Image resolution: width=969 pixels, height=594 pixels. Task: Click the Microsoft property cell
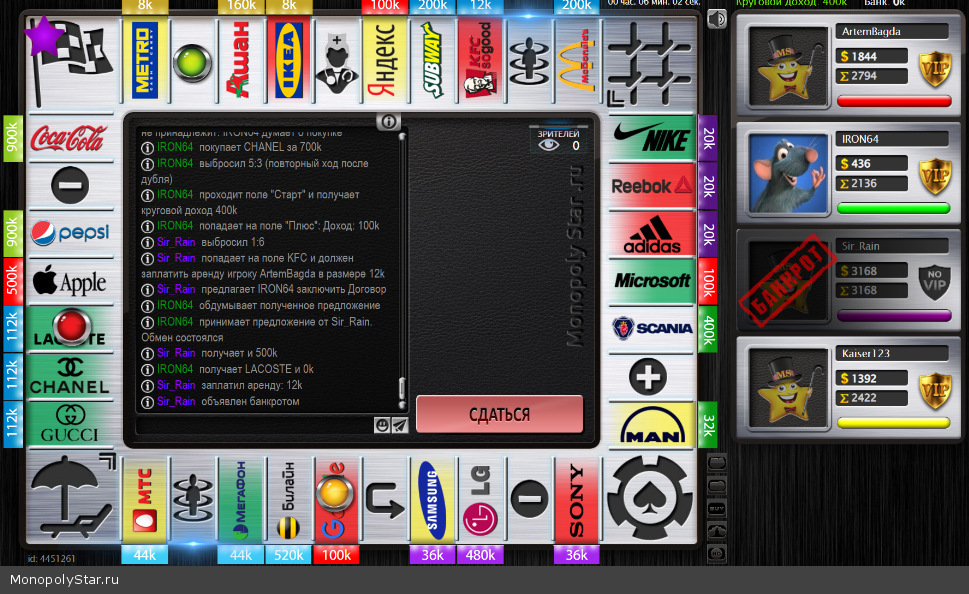pyautogui.click(x=651, y=281)
